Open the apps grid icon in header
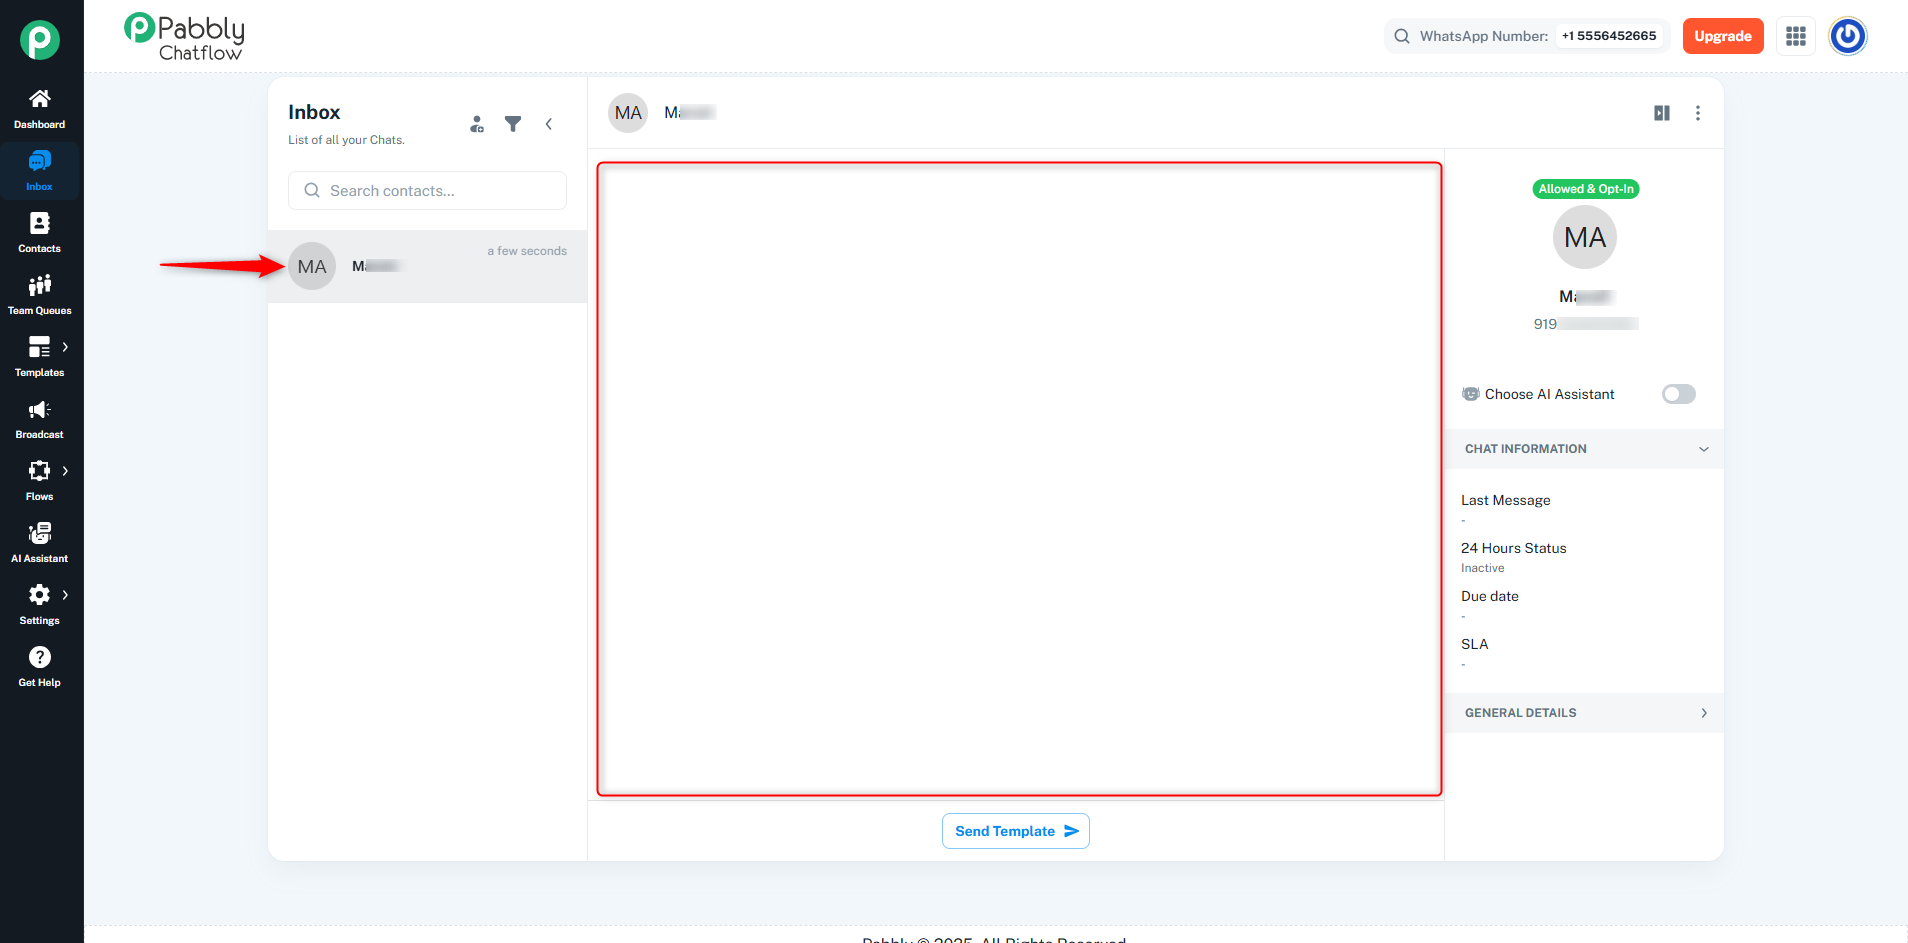 pos(1796,36)
